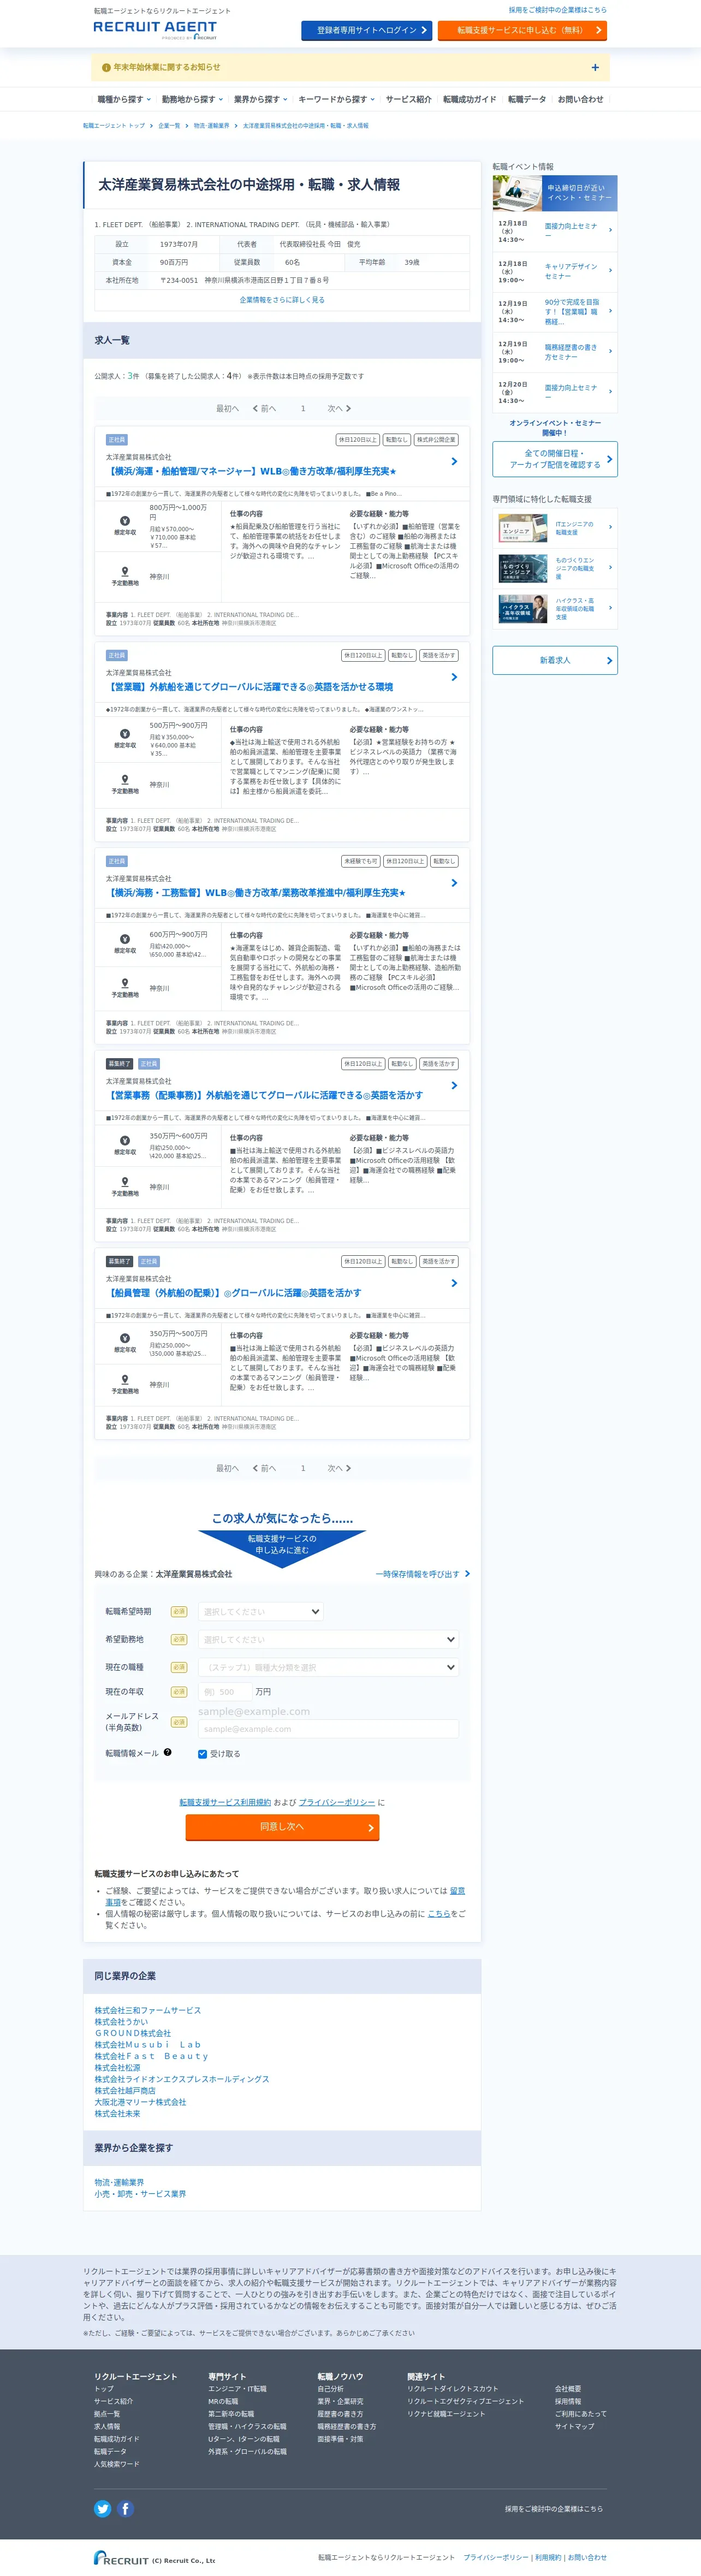Screen dimensions: 701x2576
Task: Click 前へ in the top pagination
Action: pyautogui.click(x=264, y=408)
